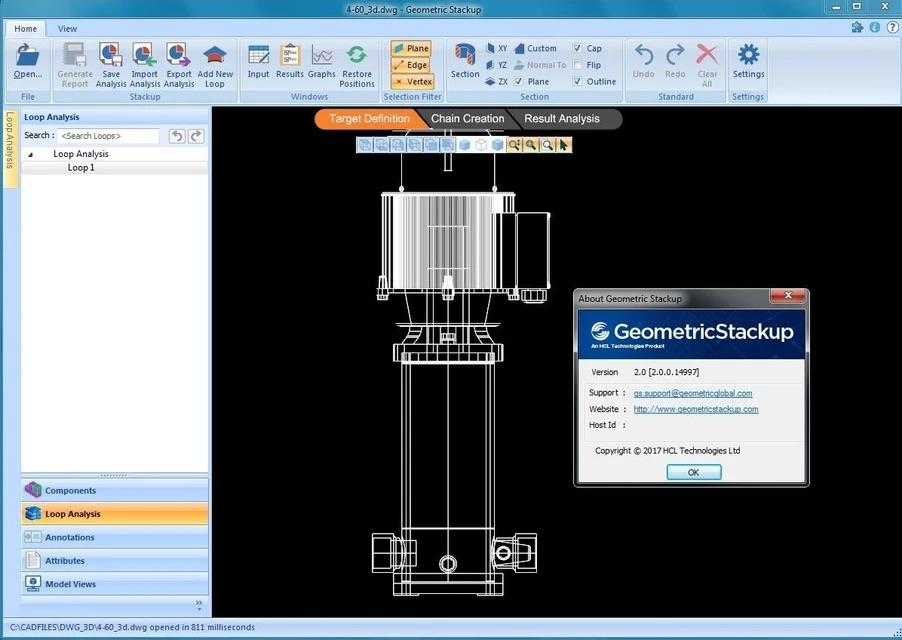Image resolution: width=902 pixels, height=640 pixels.
Task: Click the status bar file-opened message
Action: [x=132, y=627]
